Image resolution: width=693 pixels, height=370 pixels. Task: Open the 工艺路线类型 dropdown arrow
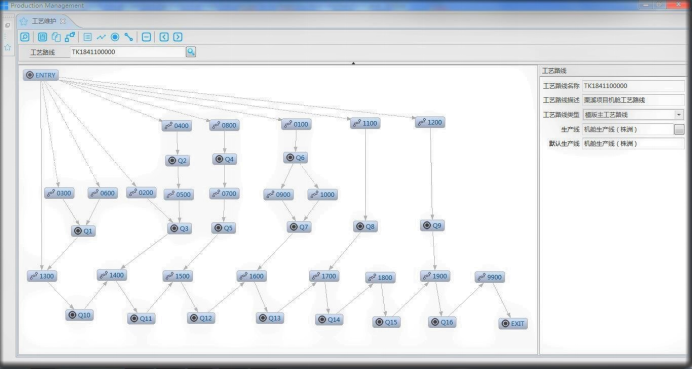point(679,115)
